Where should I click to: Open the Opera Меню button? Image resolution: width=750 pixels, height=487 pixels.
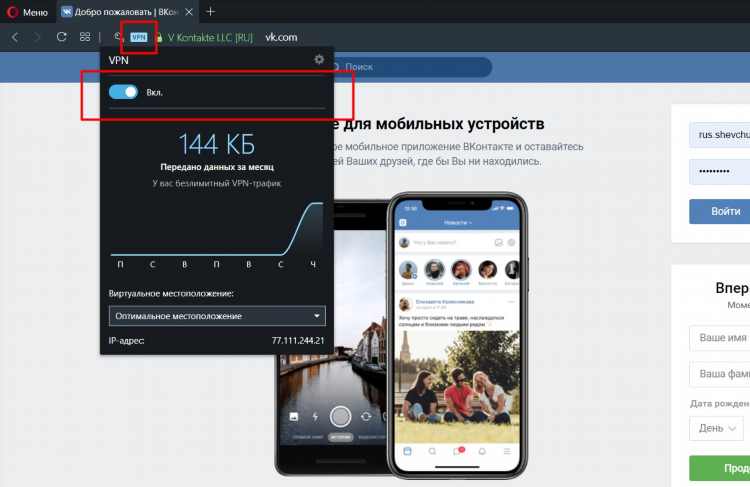[x=28, y=12]
